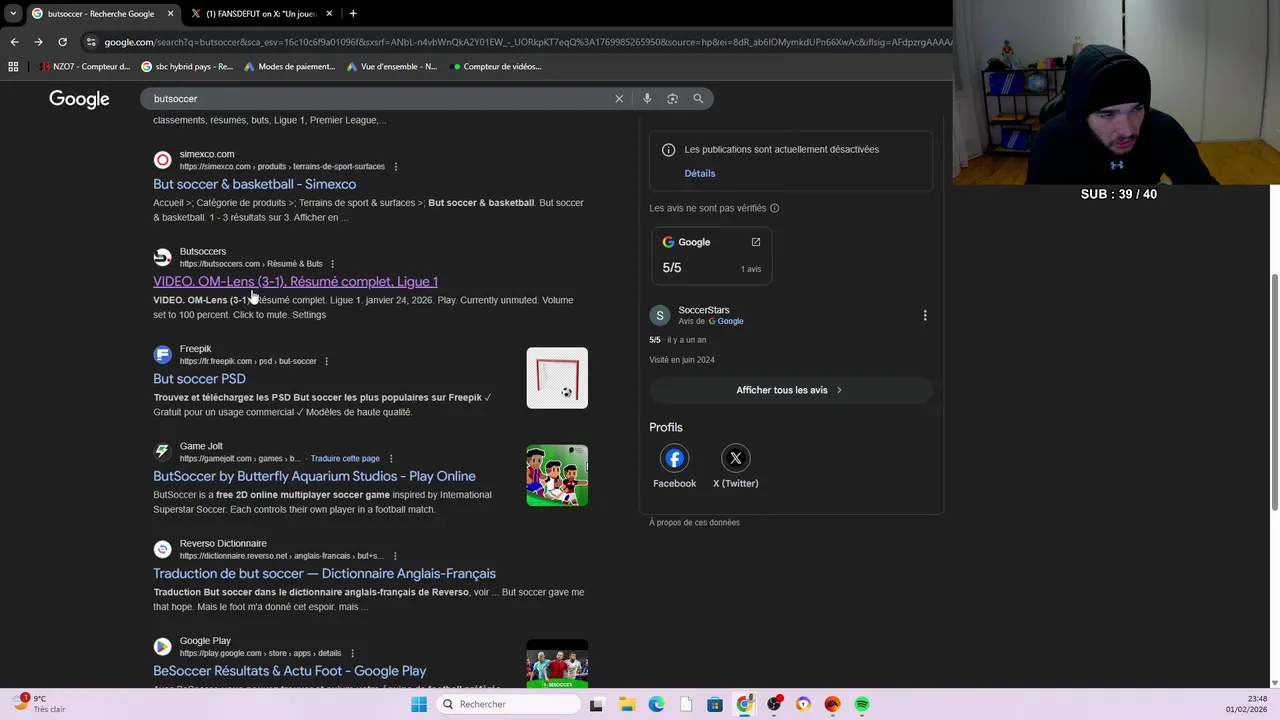The width and height of the screenshot is (1280, 720).
Task: Go forward with browser forward arrow
Action: pyautogui.click(x=38, y=42)
